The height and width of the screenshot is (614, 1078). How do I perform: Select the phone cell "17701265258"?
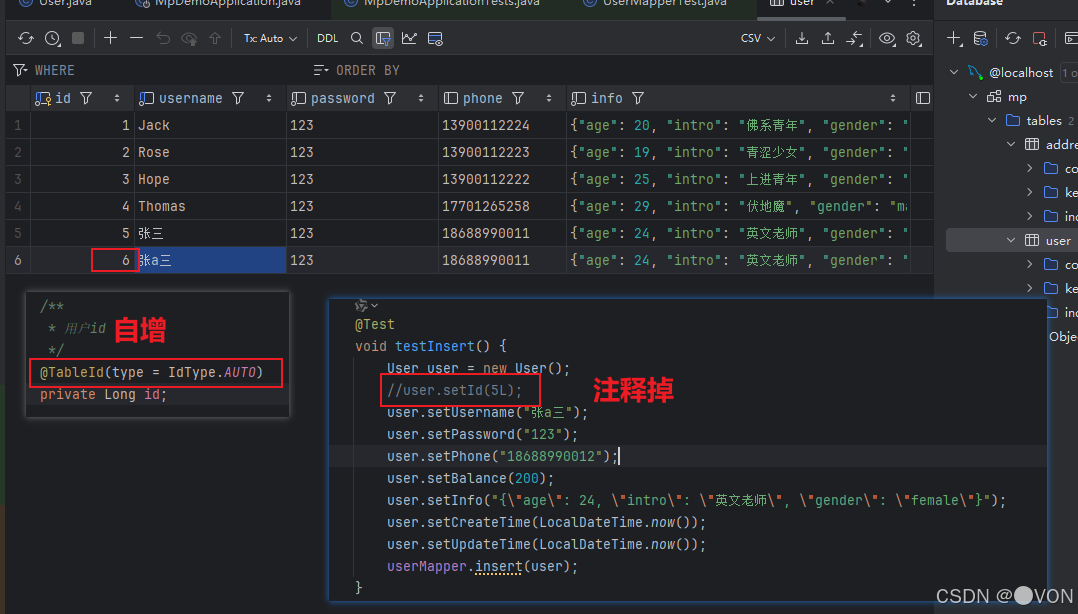pos(502,206)
